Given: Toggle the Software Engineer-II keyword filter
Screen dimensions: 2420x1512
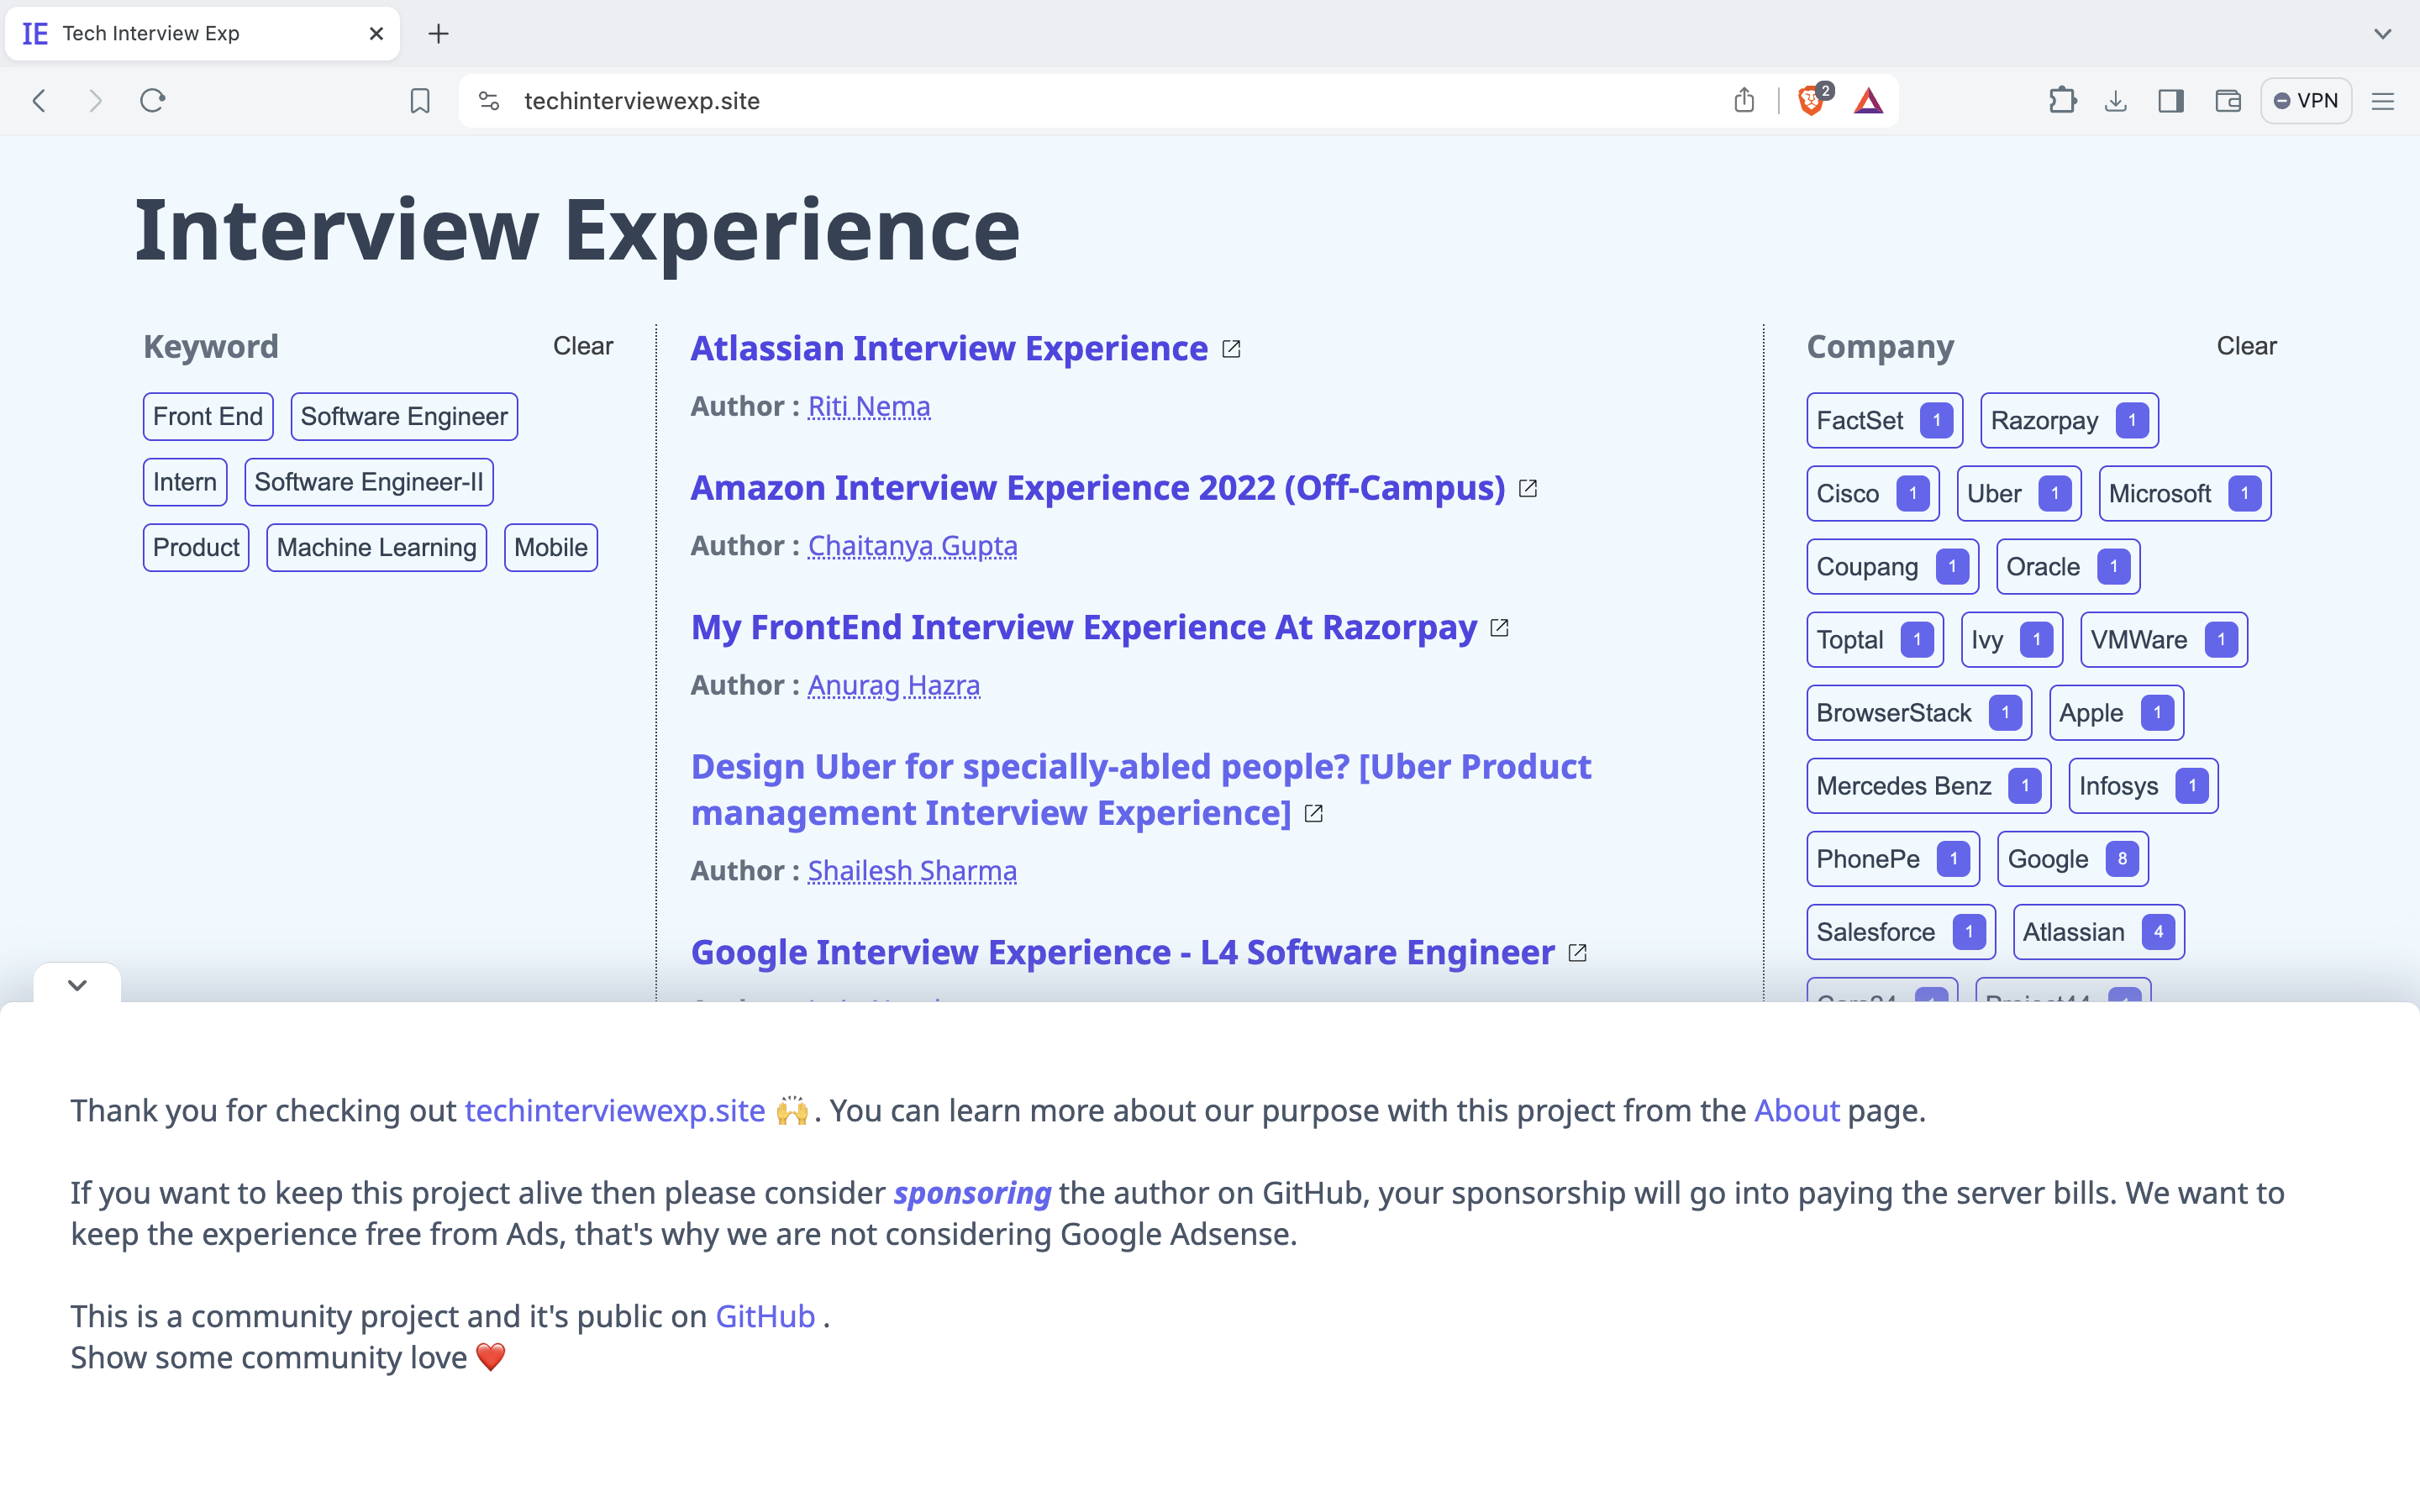Looking at the screenshot, I should [369, 482].
